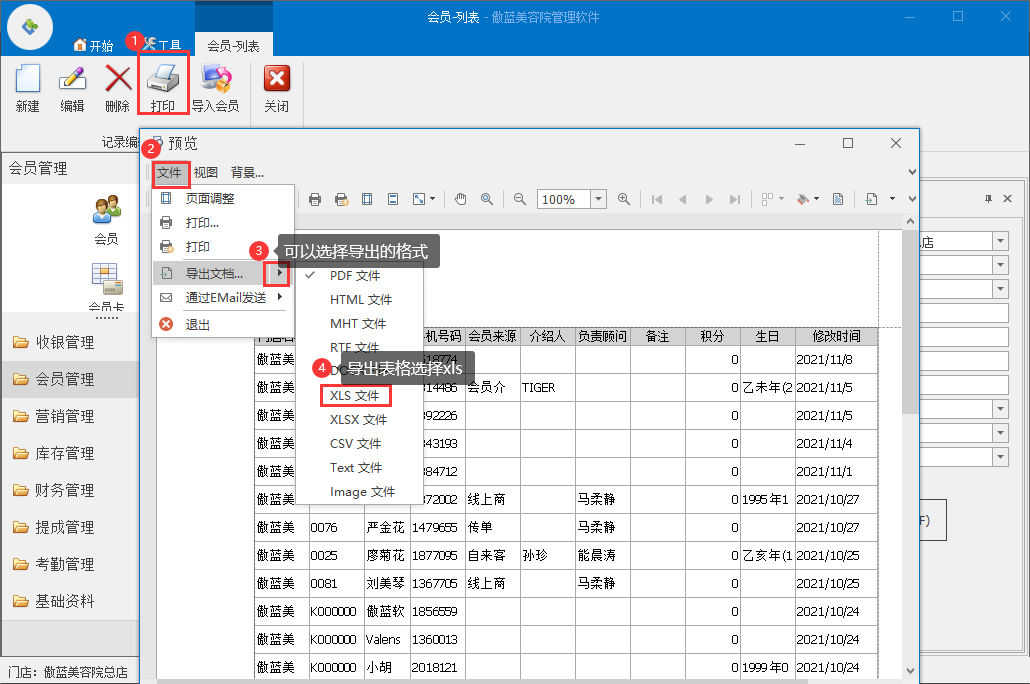
Task: Open 收银管理 section in sidebar
Action: [70, 342]
